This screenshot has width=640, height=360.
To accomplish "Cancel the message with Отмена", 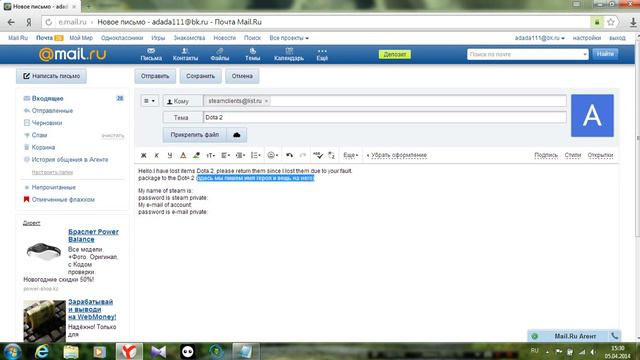I will (x=242, y=76).
